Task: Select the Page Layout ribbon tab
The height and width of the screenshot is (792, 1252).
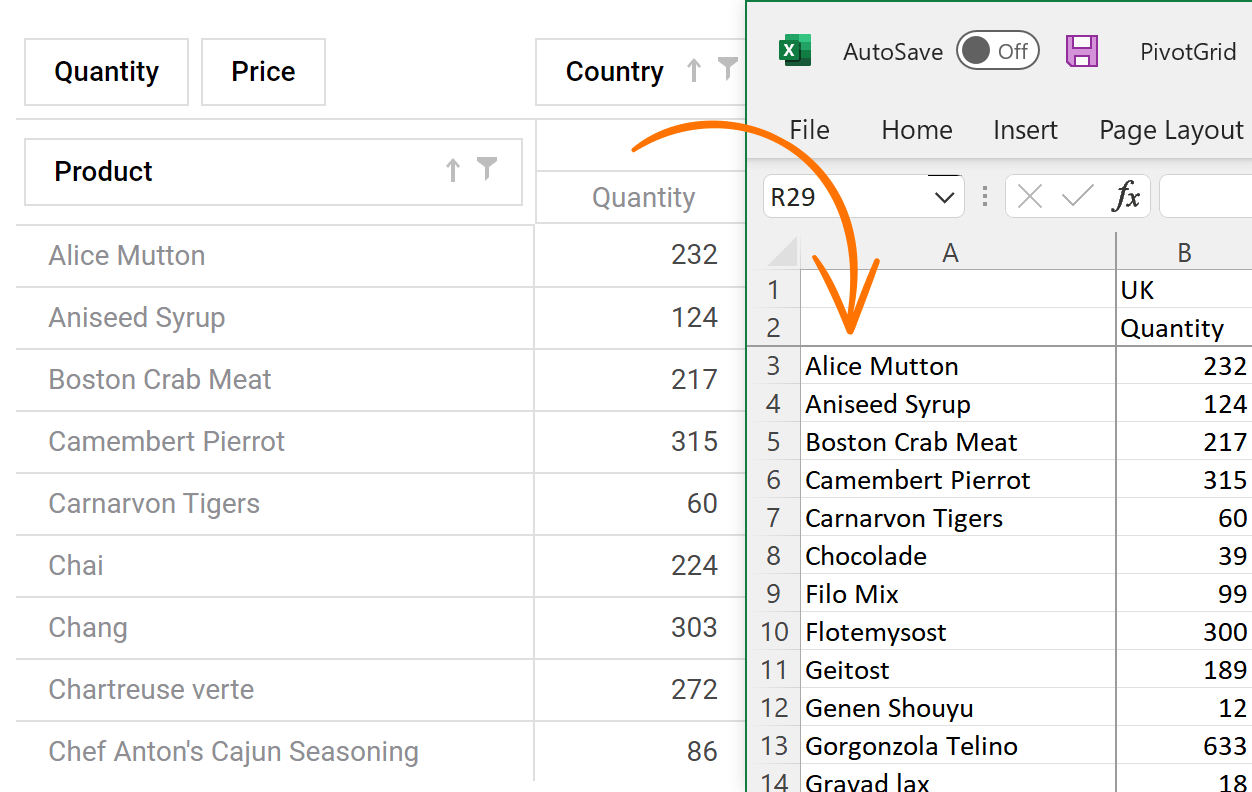Action: 1171,130
